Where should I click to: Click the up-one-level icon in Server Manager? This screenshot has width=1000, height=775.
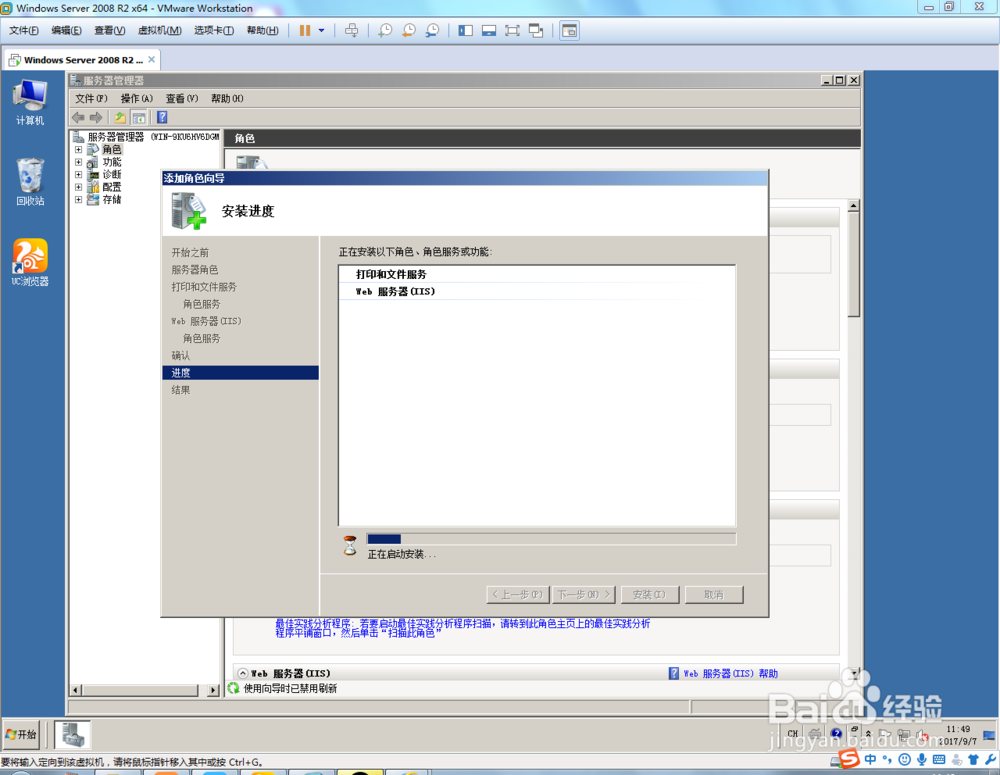tap(120, 117)
